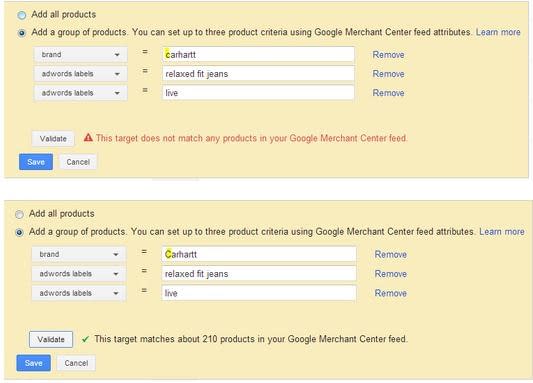Open 'Learn more' link in lower panel
Viewport: 533px width, 383px height.
[x=502, y=232]
